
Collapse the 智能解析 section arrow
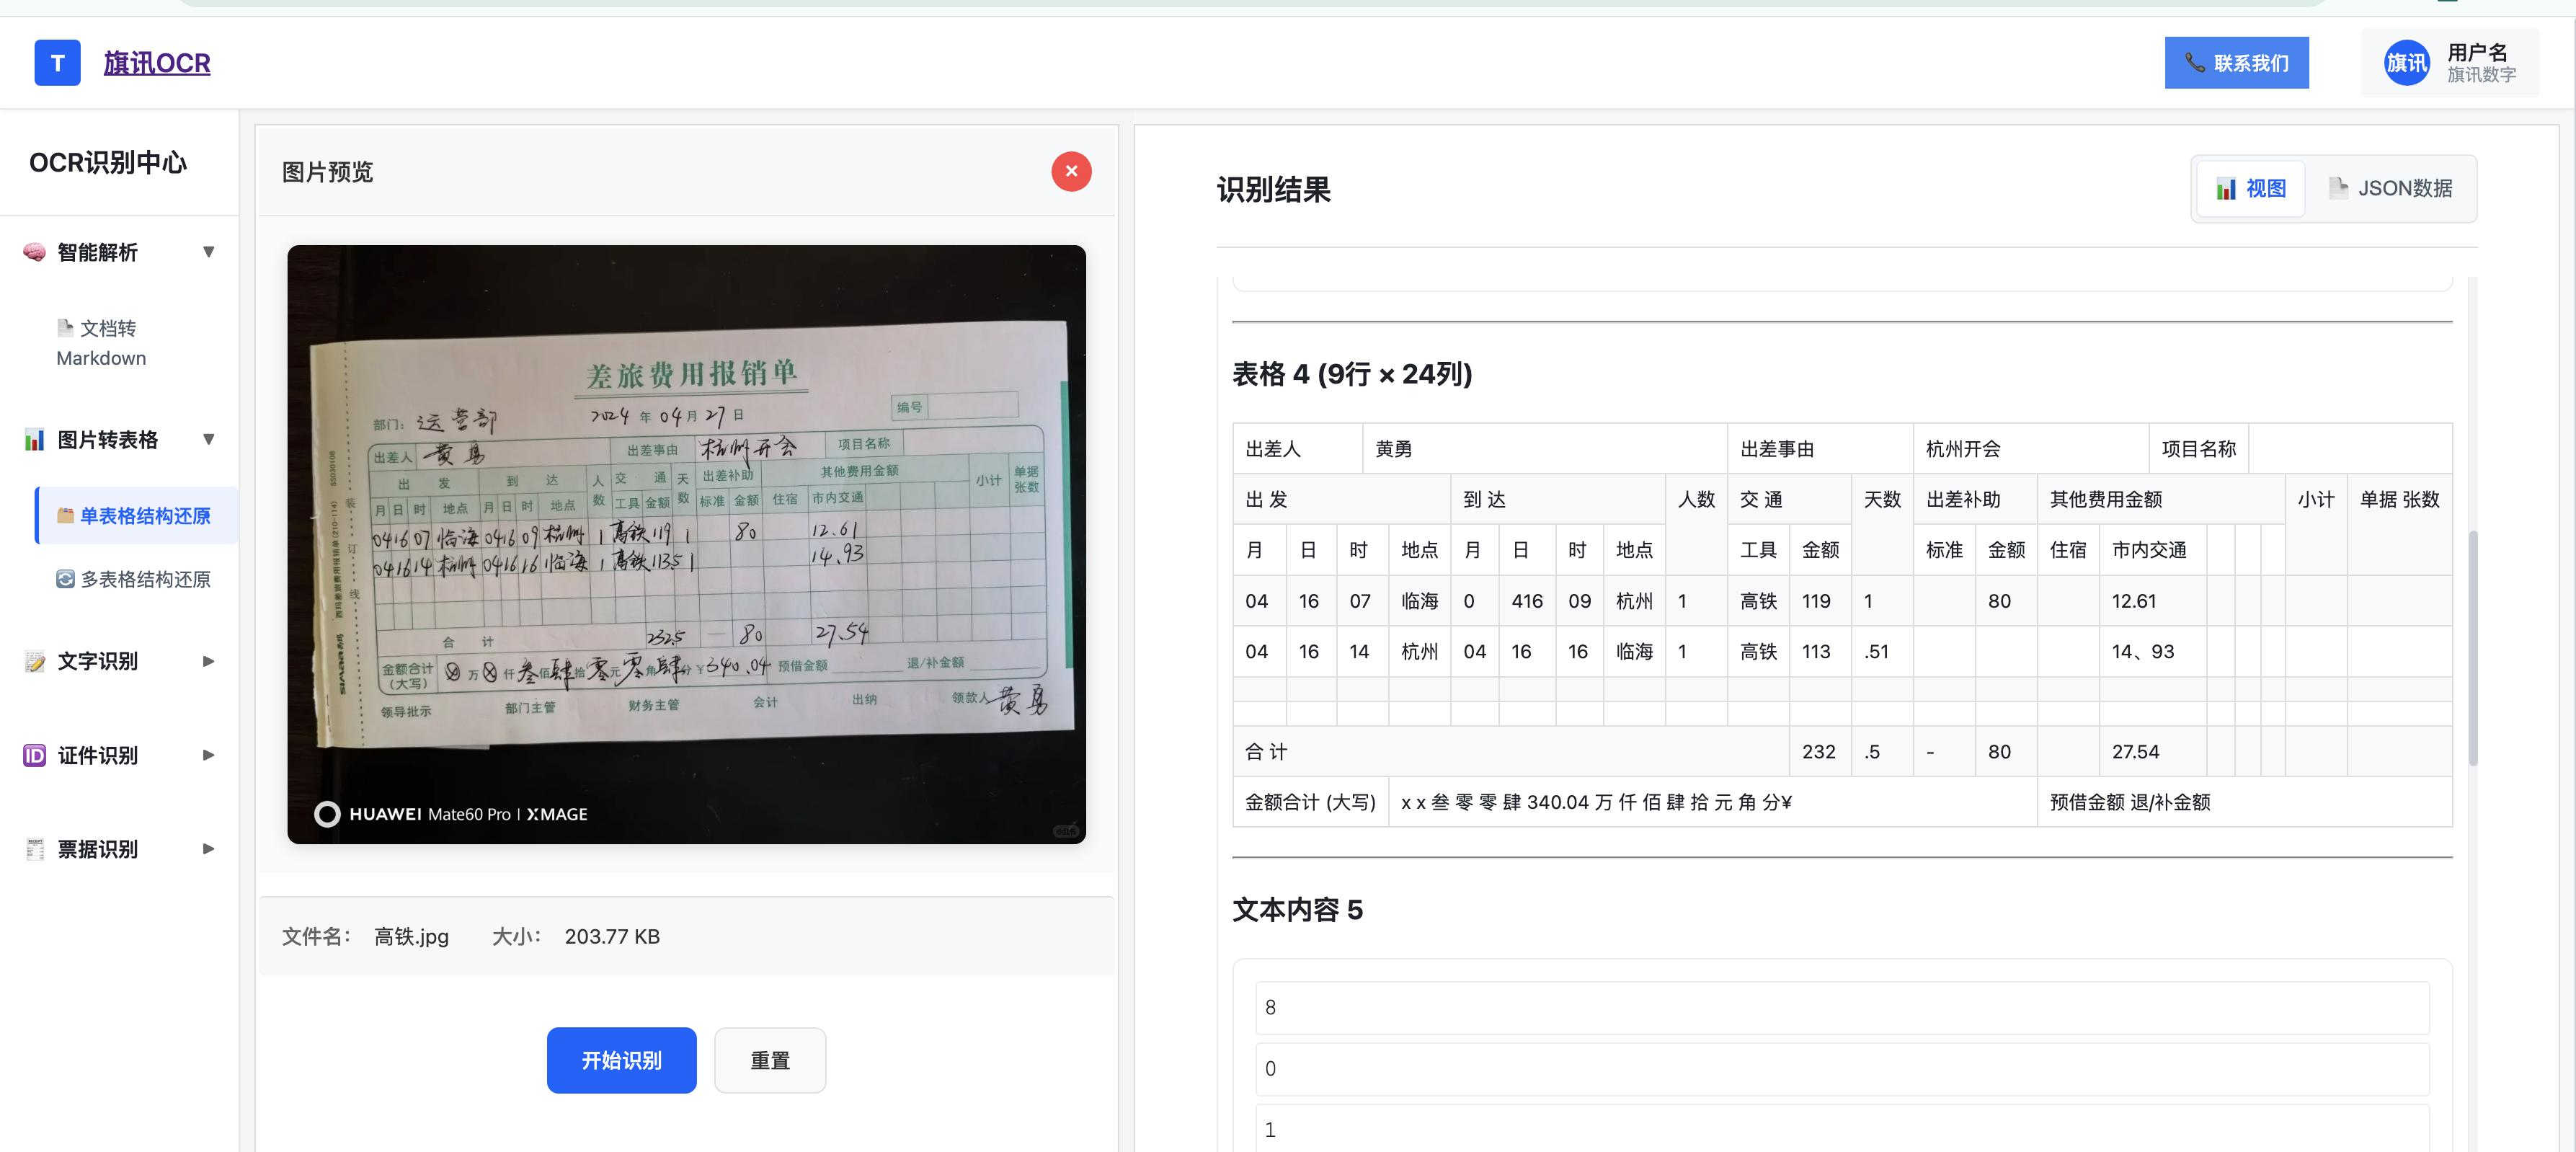click(208, 252)
